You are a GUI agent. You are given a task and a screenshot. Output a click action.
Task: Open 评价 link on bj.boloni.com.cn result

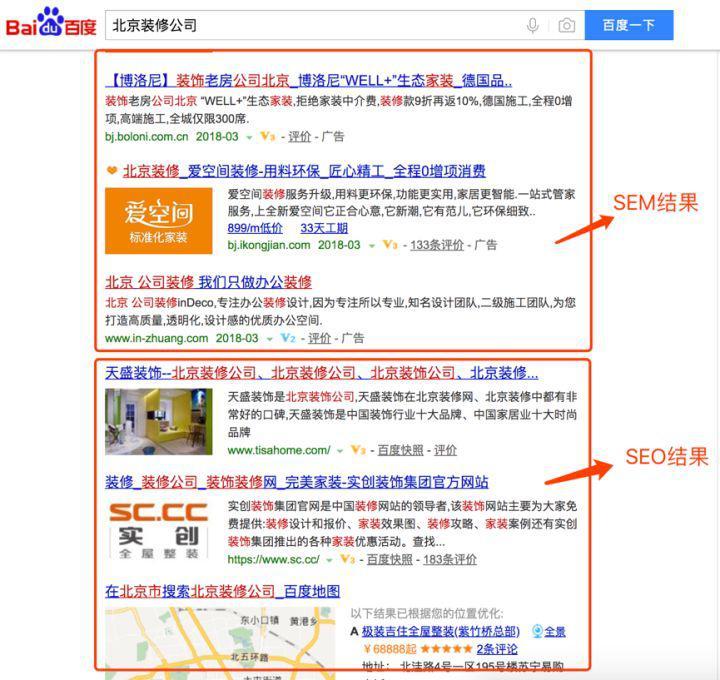click(x=299, y=136)
